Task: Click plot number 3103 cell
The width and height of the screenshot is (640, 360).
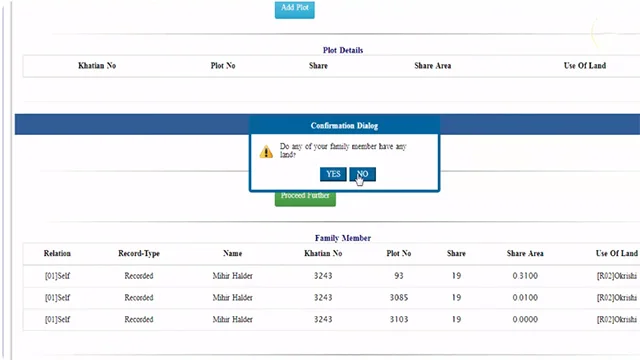Action: click(399, 319)
